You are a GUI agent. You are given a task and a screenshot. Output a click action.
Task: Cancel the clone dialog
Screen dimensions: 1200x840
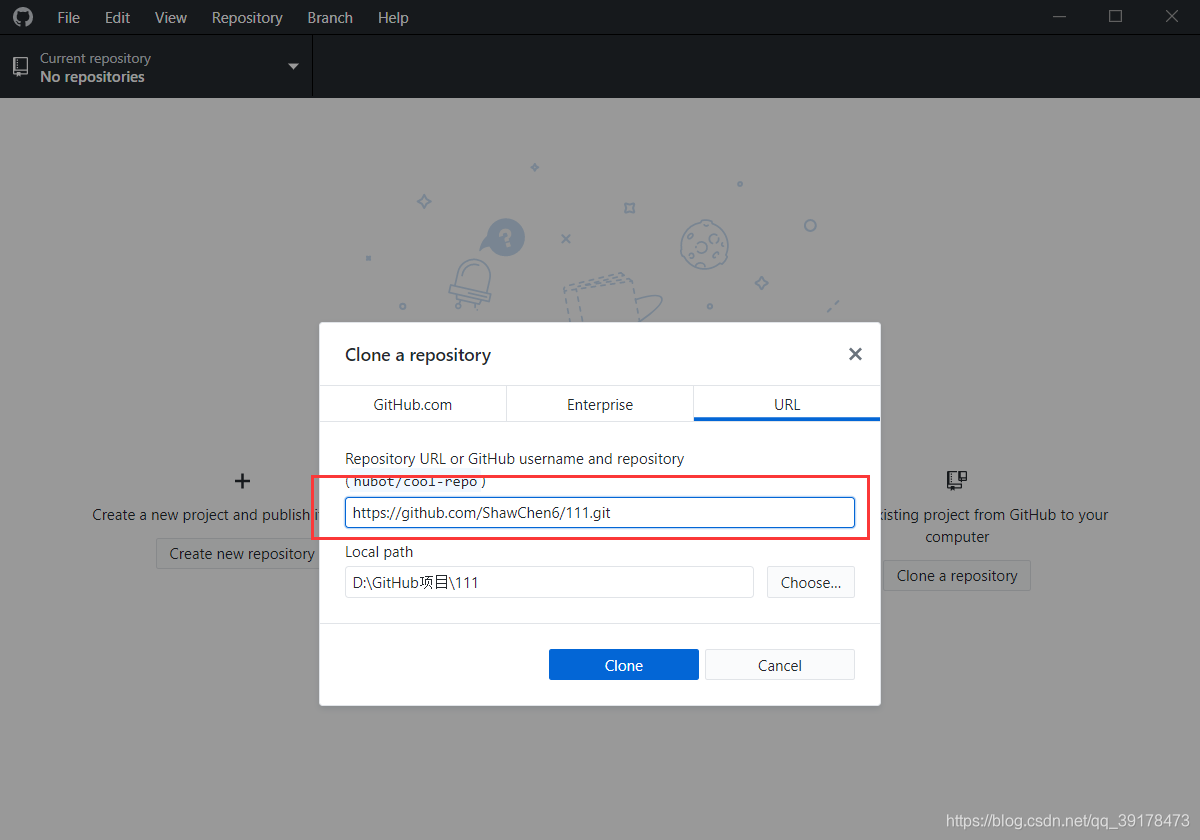tap(780, 665)
